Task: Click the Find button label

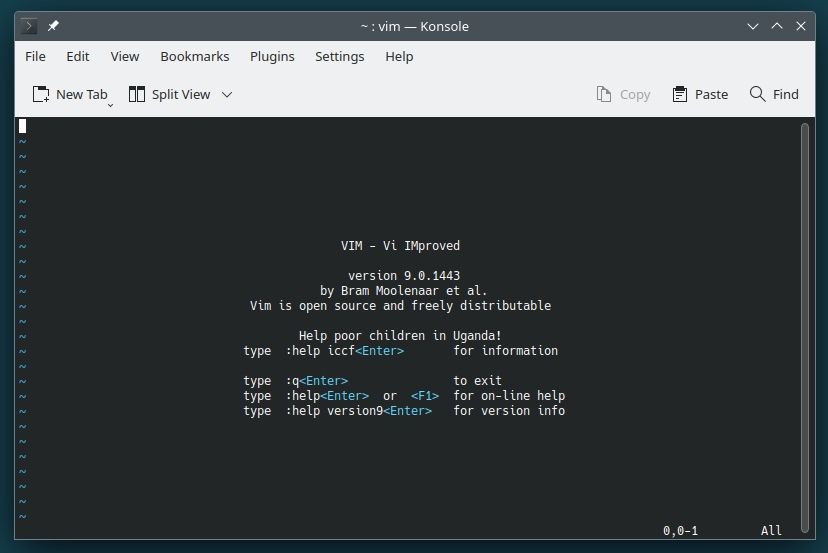Action: 786,95
